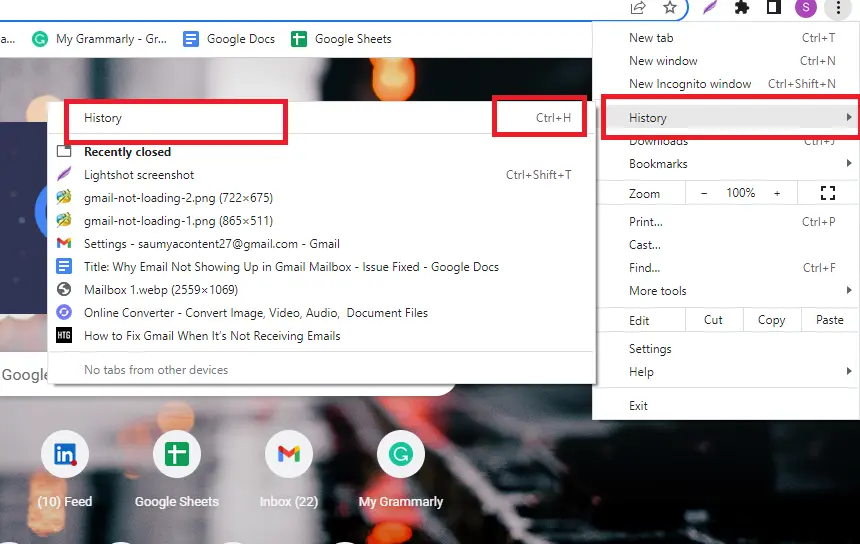Image resolution: width=860 pixels, height=544 pixels.
Task: Open the Google Docs bookmark
Action: point(229,39)
